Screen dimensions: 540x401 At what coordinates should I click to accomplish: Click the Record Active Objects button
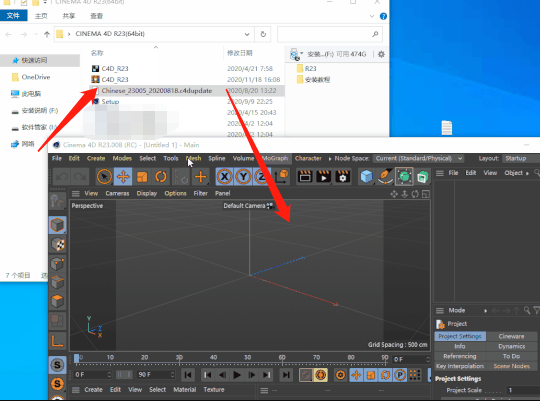305,375
